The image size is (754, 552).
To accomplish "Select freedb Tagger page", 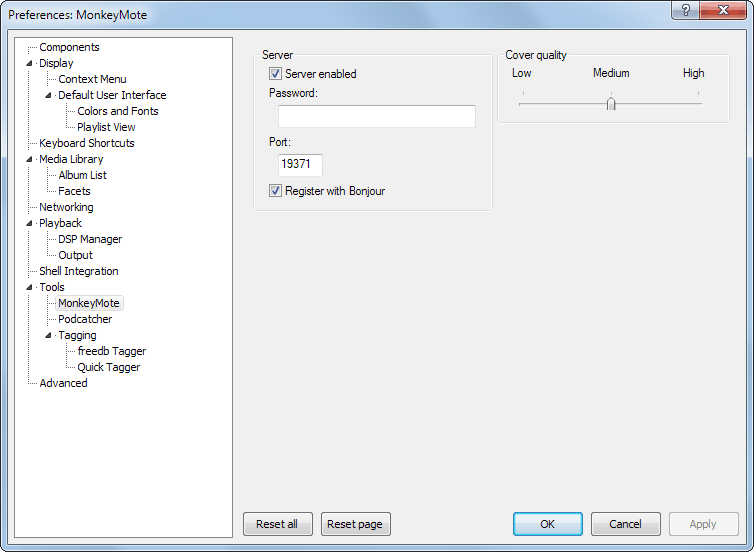I will click(x=112, y=351).
